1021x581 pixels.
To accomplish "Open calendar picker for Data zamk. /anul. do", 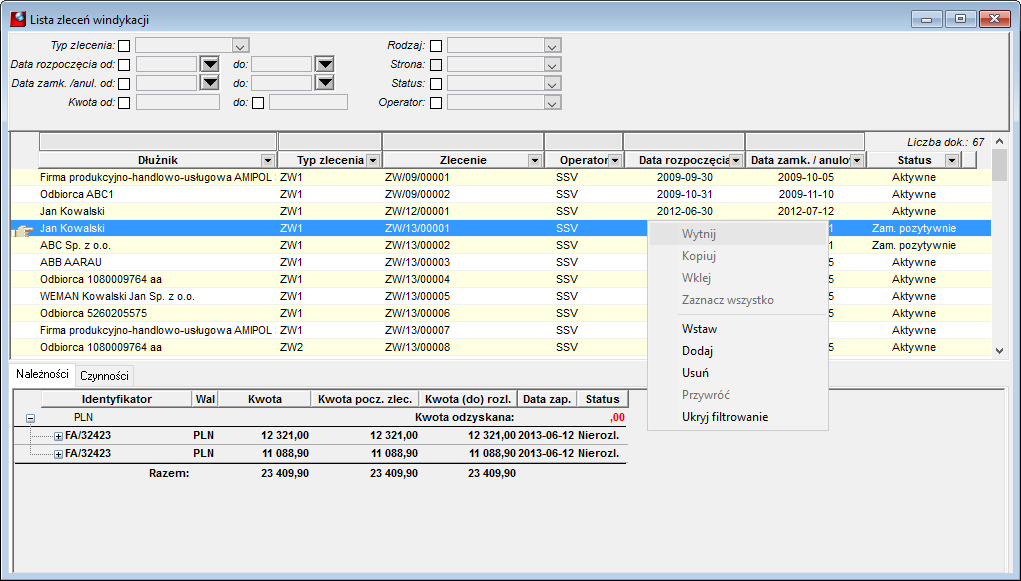I will pyautogui.click(x=325, y=83).
